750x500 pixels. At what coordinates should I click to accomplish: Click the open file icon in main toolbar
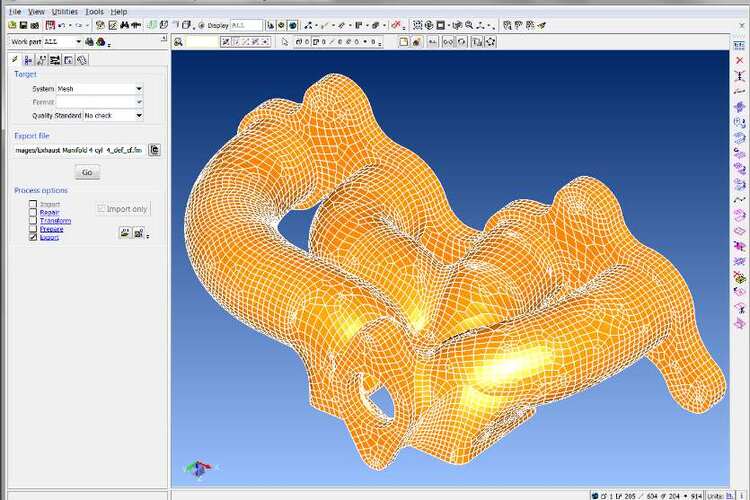click(10, 24)
